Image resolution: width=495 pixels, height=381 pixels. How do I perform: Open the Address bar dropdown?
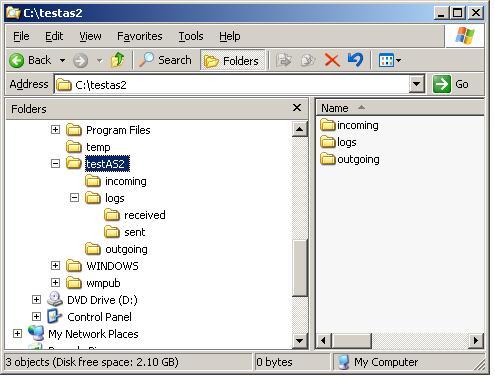417,84
